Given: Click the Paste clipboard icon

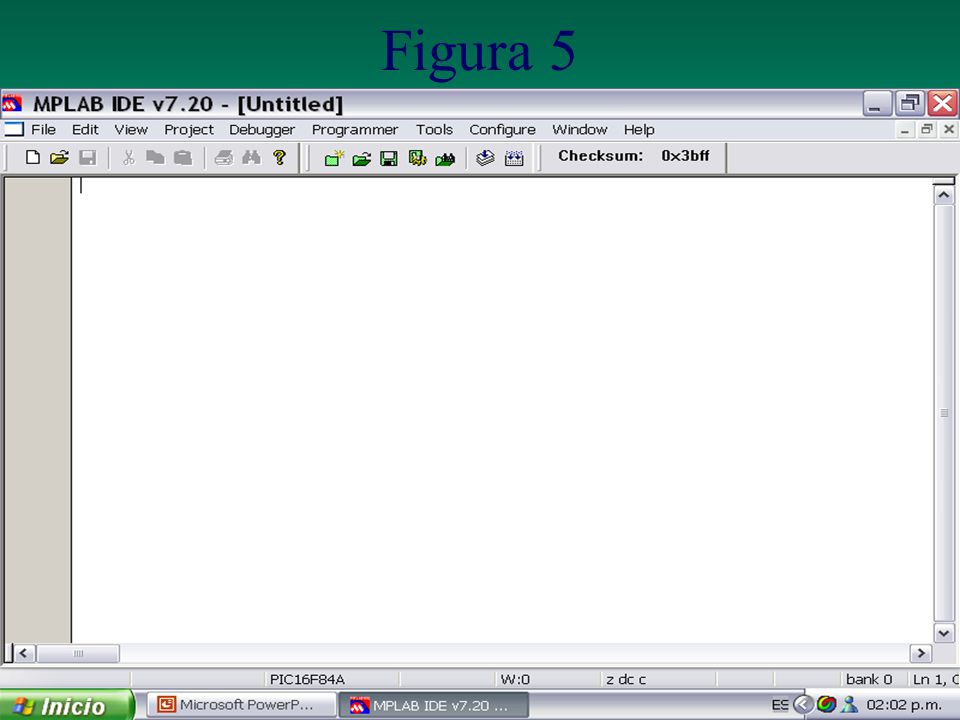Looking at the screenshot, I should (x=182, y=158).
